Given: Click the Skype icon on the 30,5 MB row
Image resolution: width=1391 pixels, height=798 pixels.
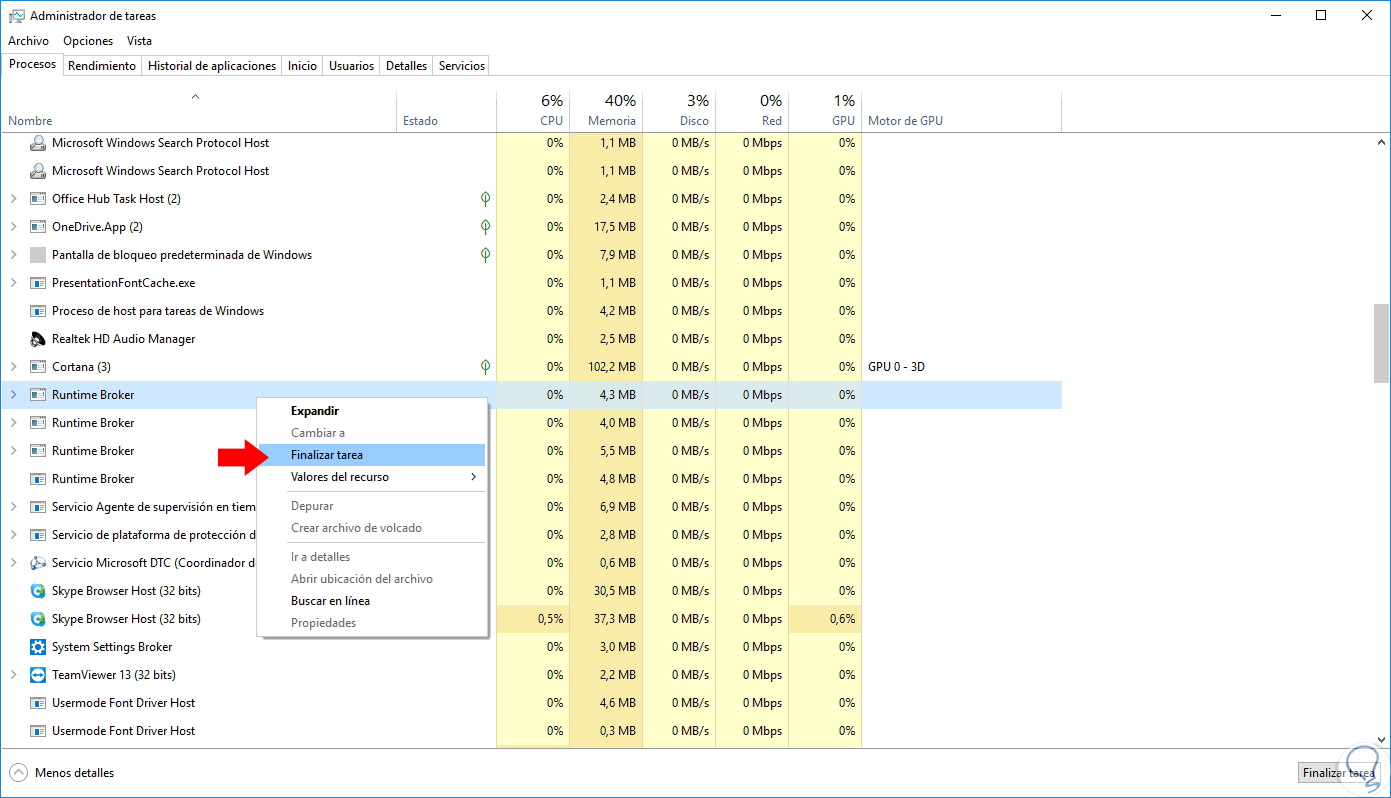Looking at the screenshot, I should [x=38, y=591].
